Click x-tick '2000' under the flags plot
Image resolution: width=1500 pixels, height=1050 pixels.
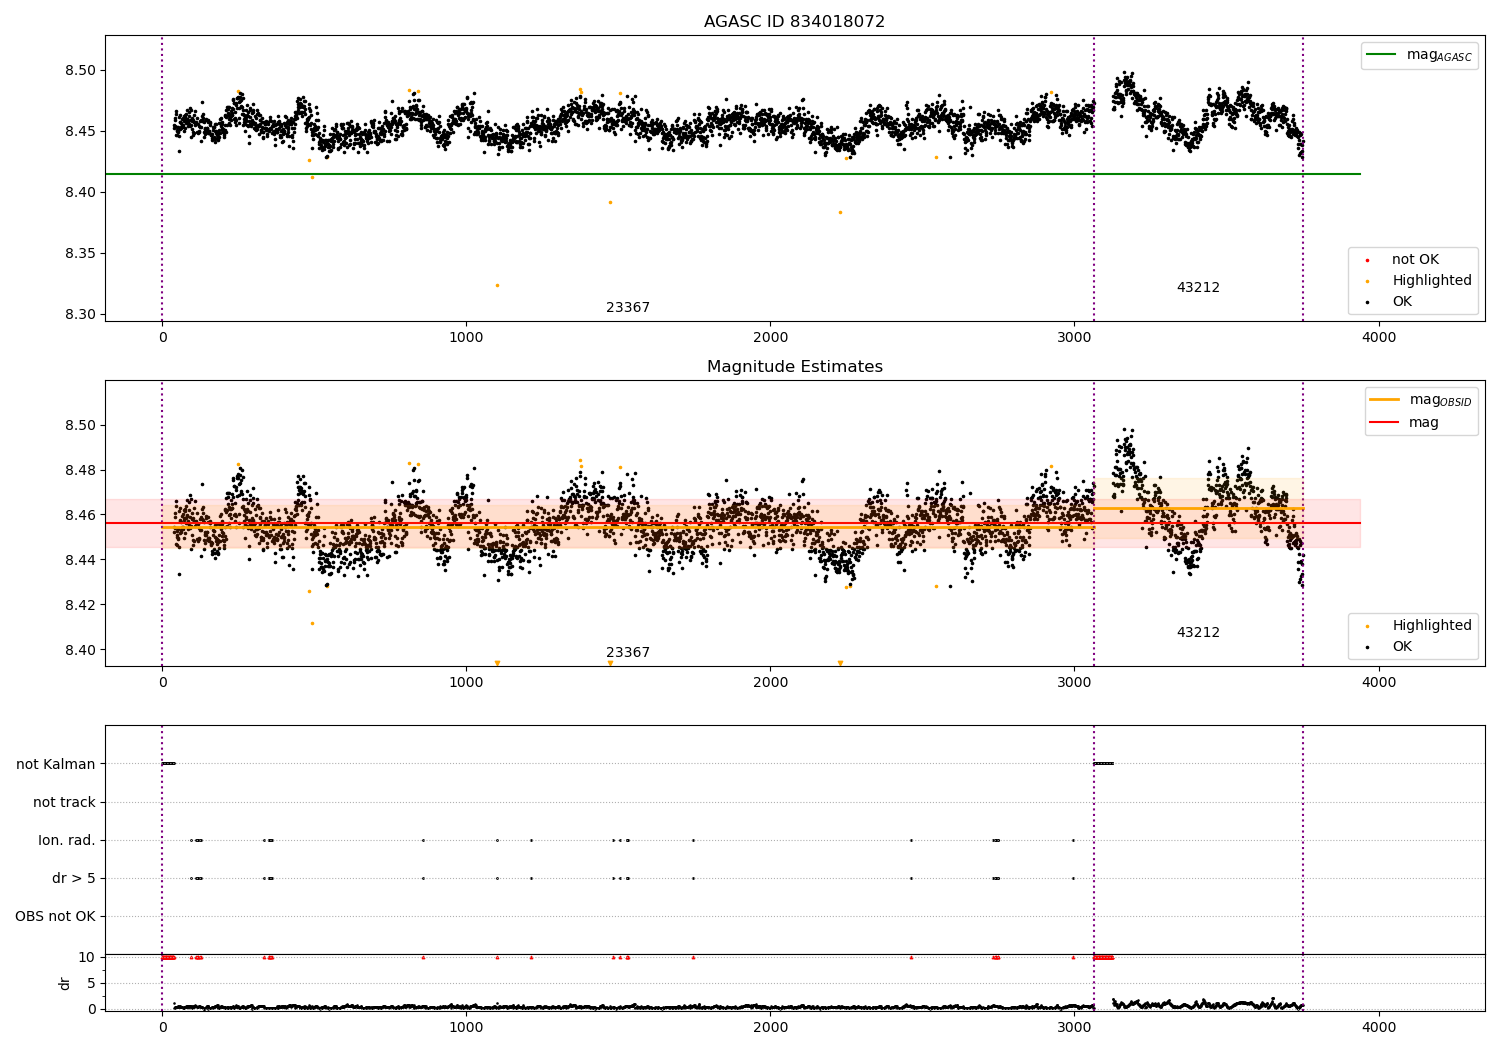tap(770, 1028)
